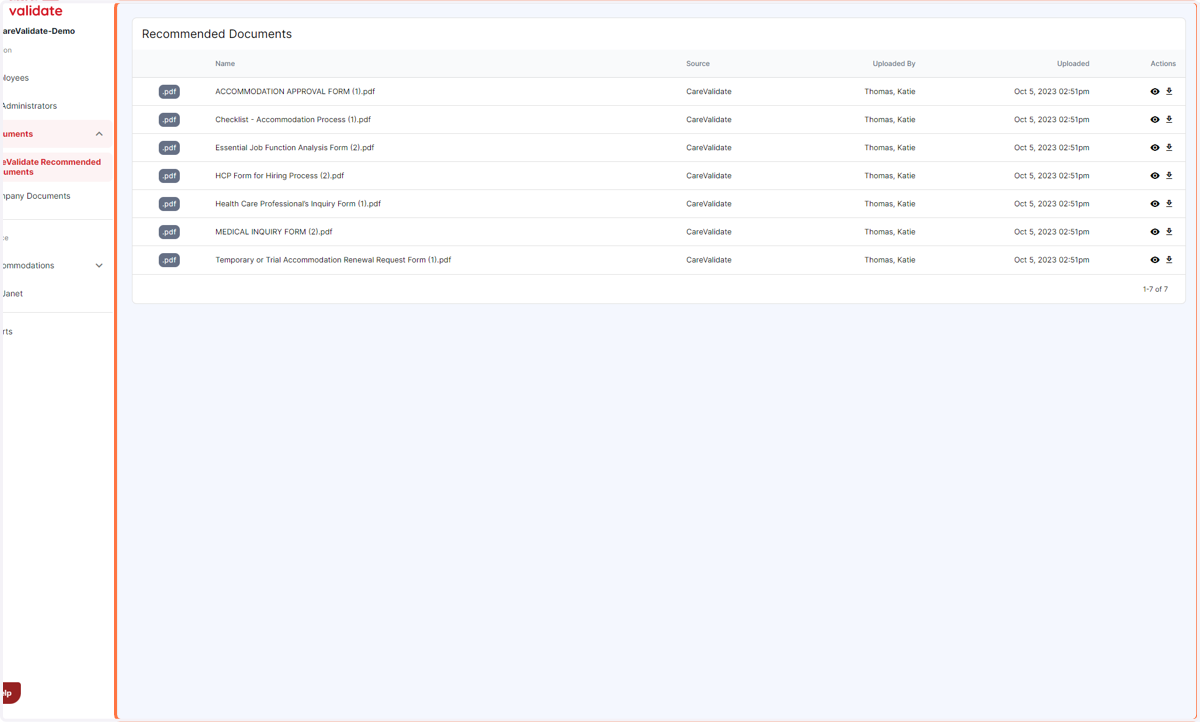Click file name MEDICAL INQUIRY FORM (2).pdf
The width and height of the screenshot is (1200, 722).
pyautogui.click(x=274, y=232)
